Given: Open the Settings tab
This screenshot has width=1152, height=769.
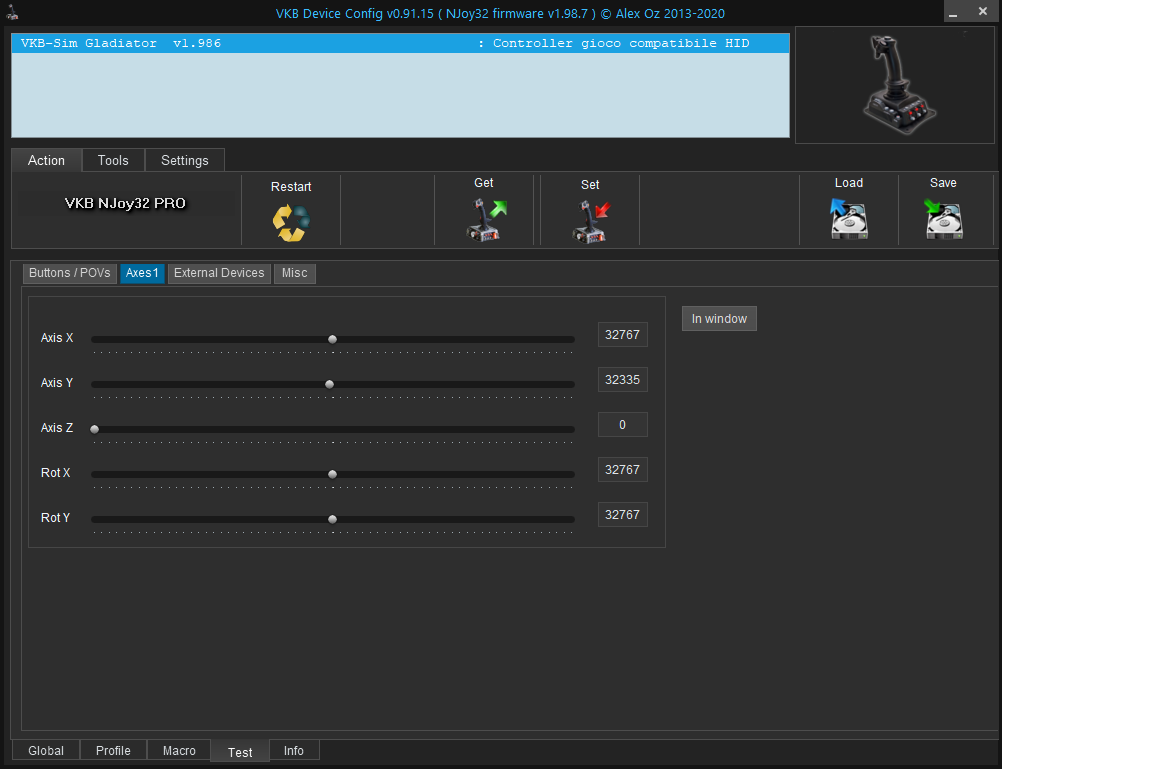Looking at the screenshot, I should (184, 160).
